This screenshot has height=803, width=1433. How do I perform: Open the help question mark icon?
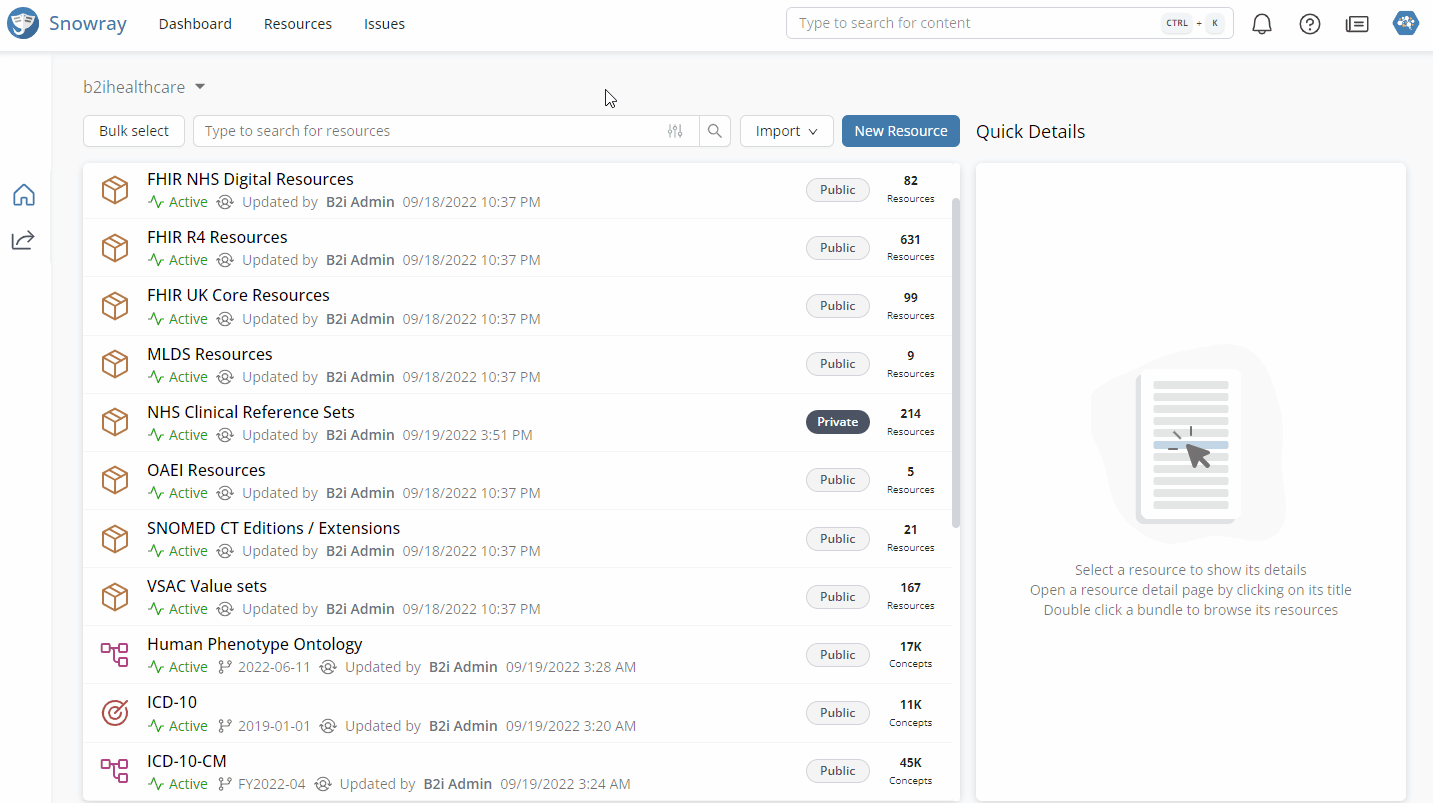1310,24
